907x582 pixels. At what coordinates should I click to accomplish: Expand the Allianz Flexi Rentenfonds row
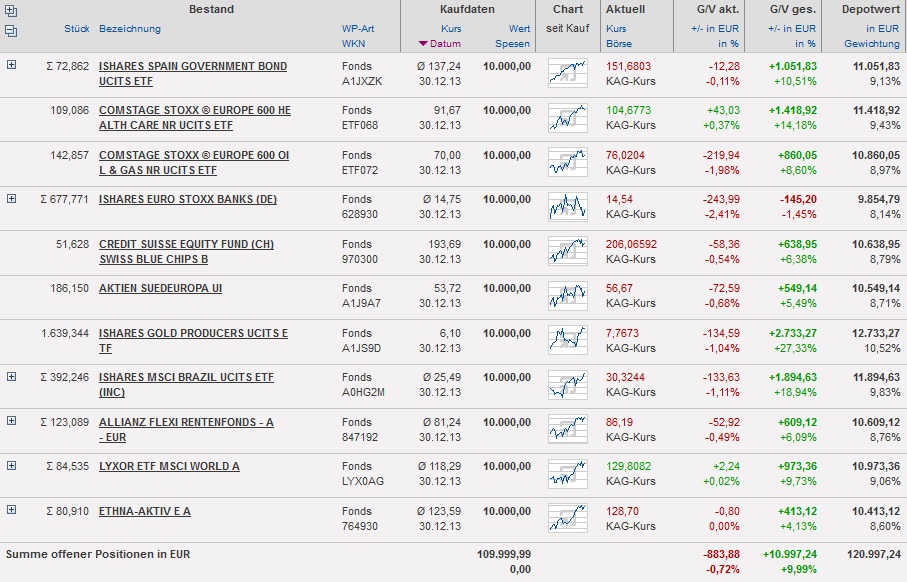tap(12, 420)
